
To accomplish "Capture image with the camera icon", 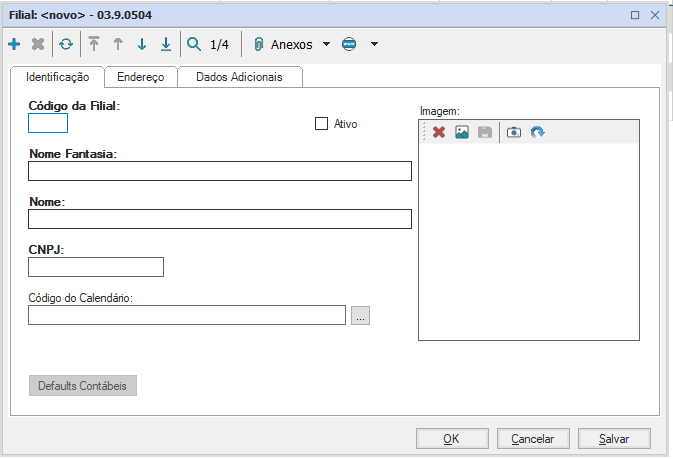I will point(514,132).
